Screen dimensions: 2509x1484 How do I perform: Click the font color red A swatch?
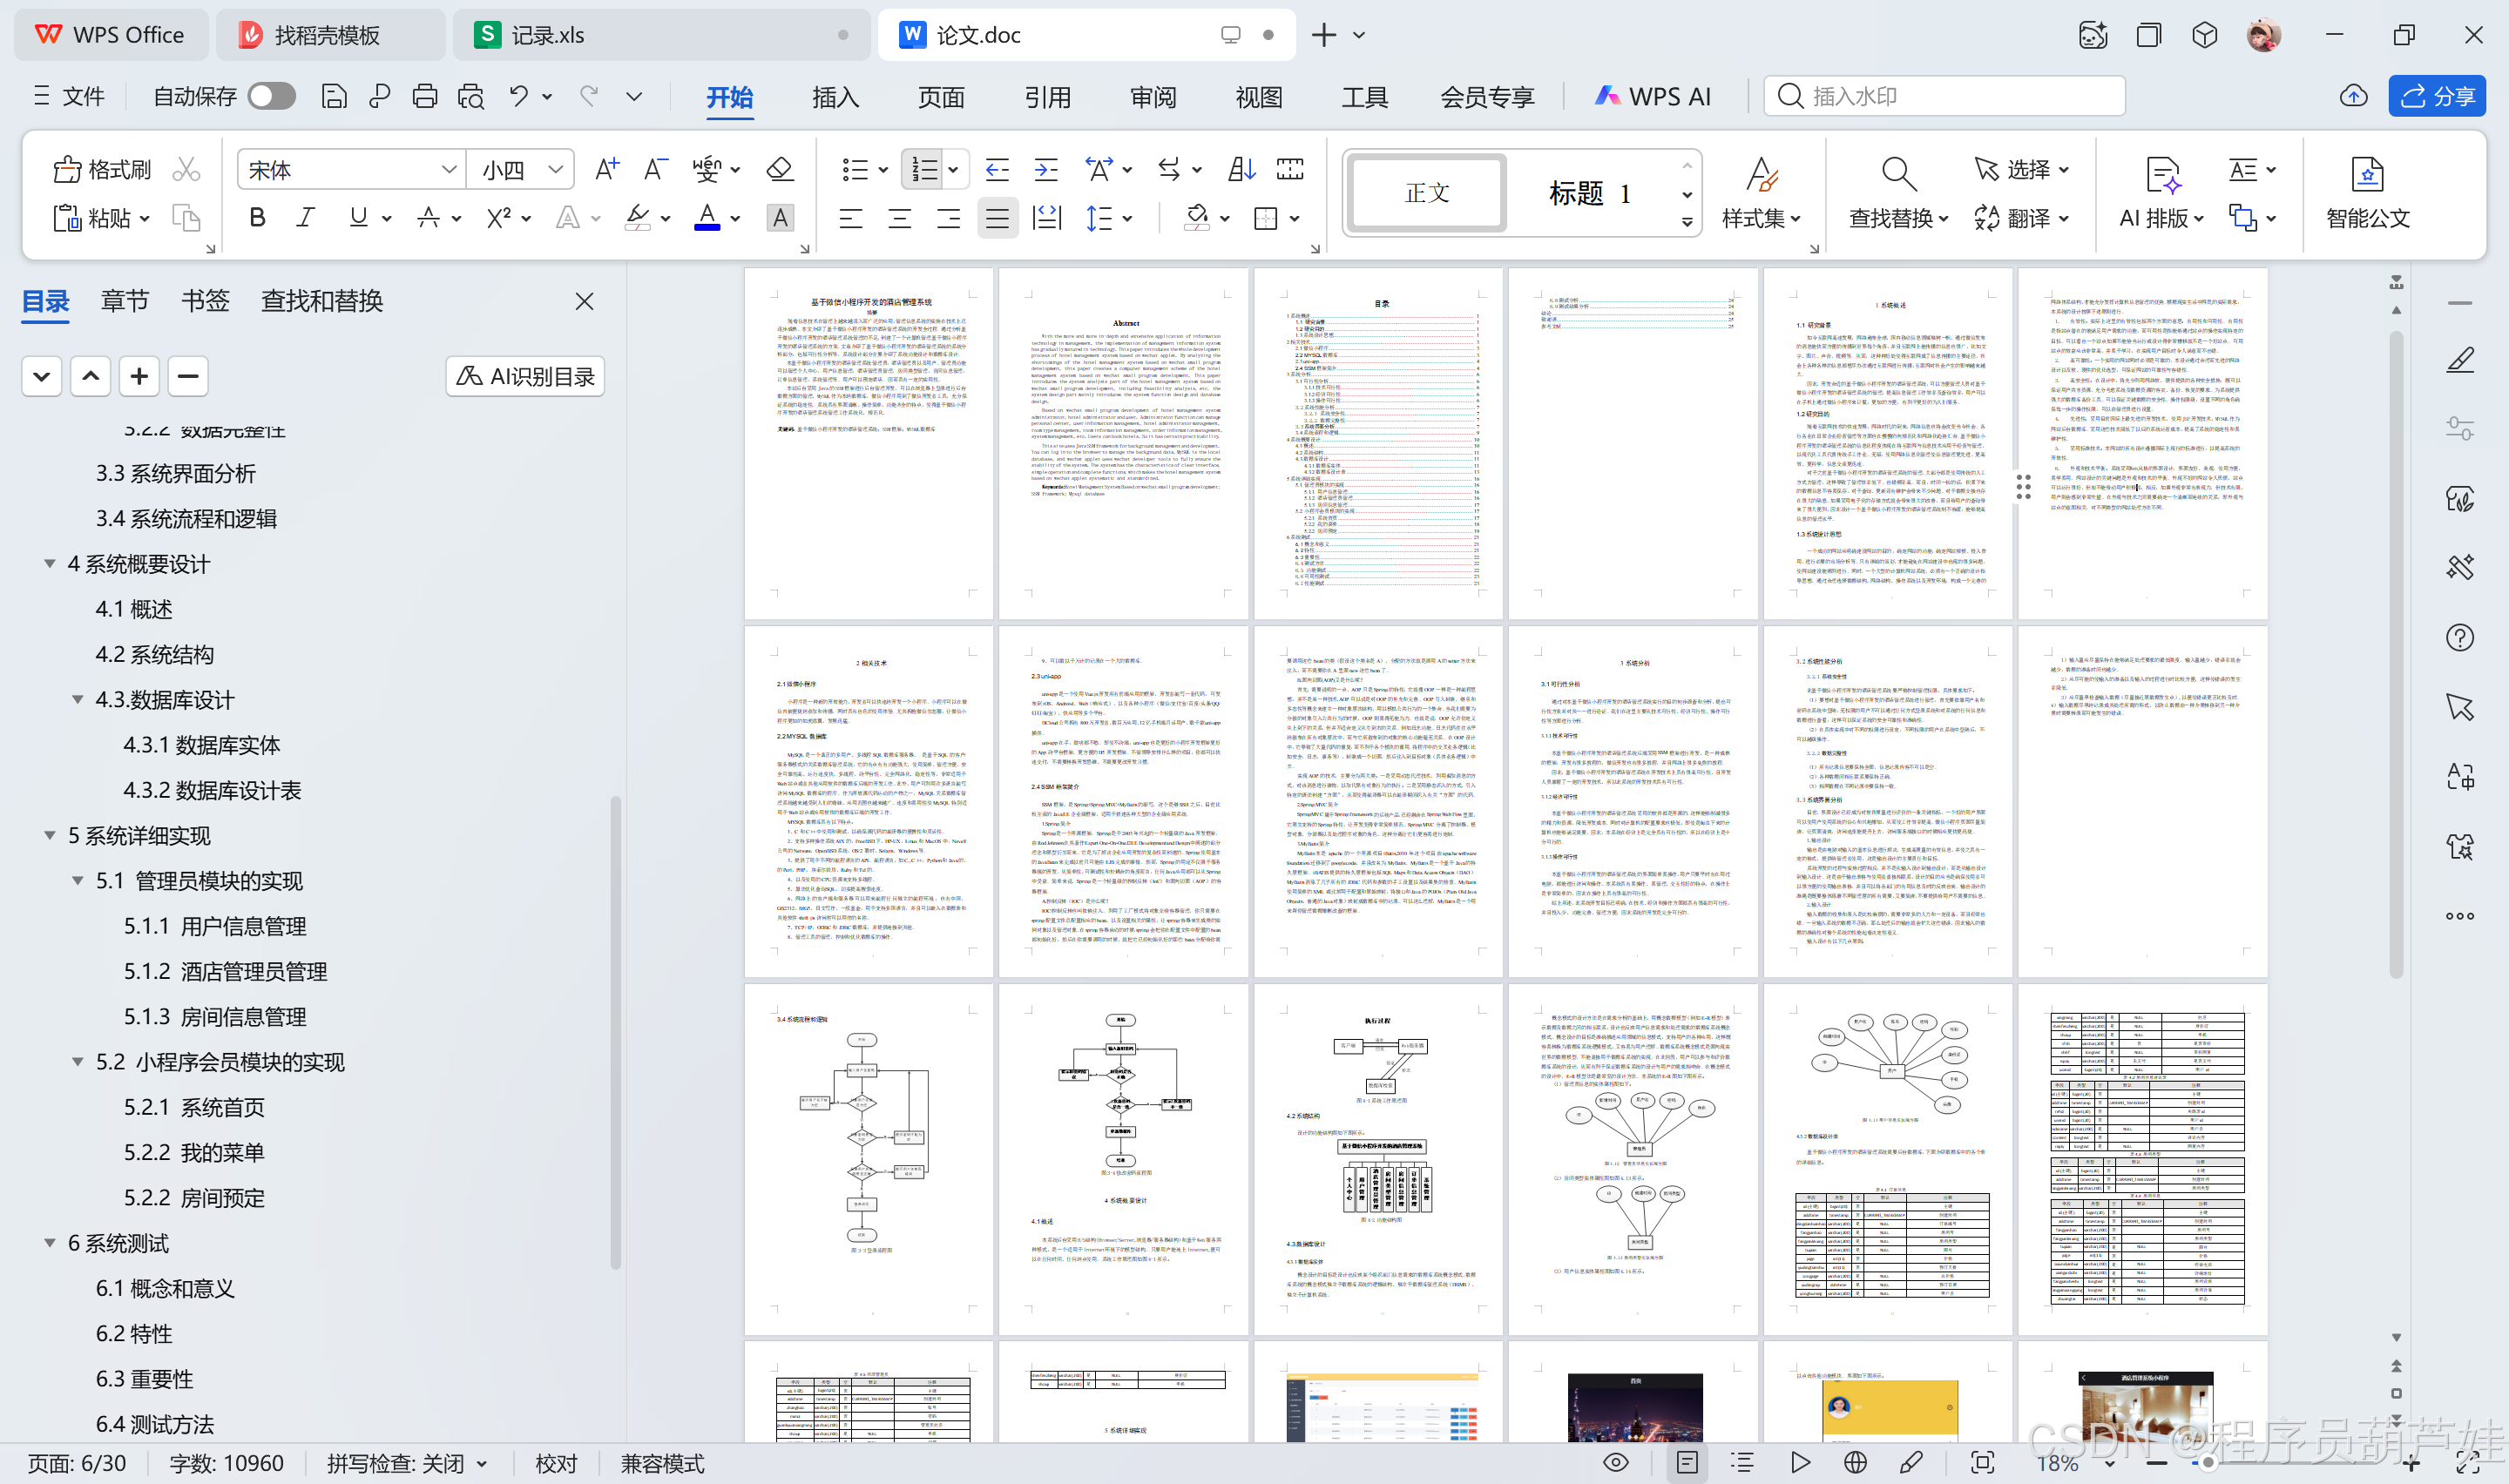[x=707, y=217]
